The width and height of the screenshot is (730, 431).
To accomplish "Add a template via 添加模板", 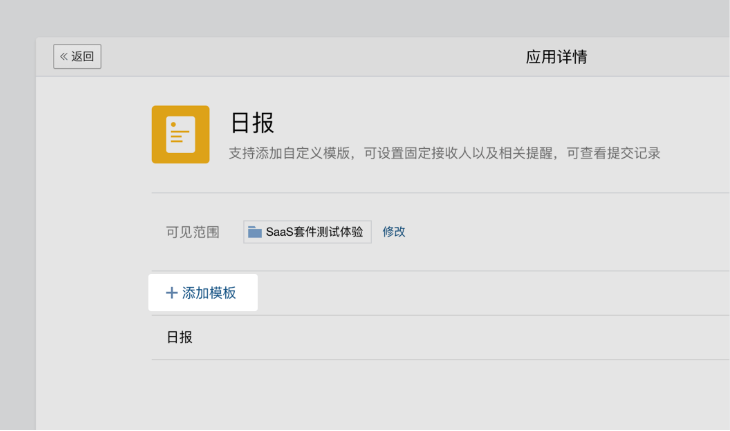I will pos(203,293).
